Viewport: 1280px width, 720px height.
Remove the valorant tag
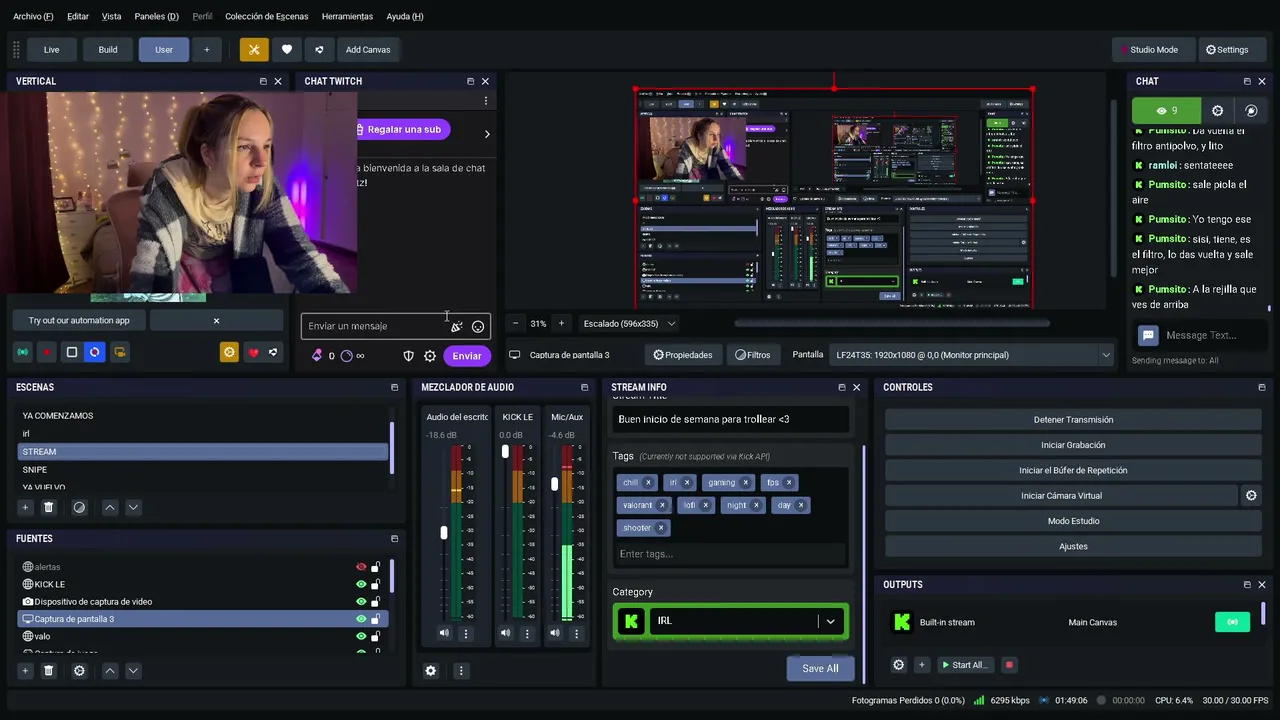tap(662, 505)
